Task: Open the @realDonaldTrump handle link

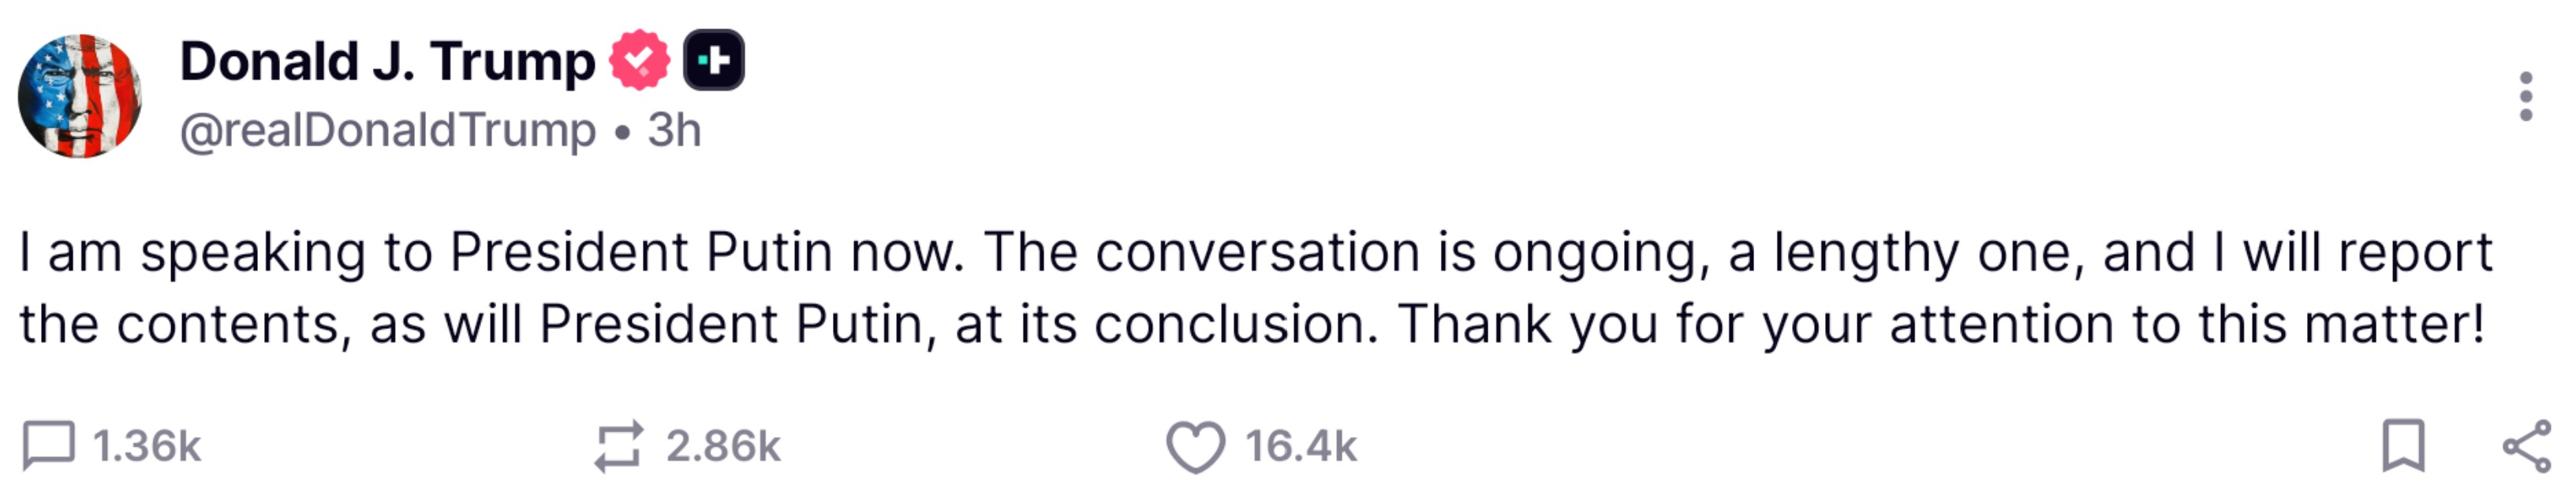Action: tap(388, 130)
